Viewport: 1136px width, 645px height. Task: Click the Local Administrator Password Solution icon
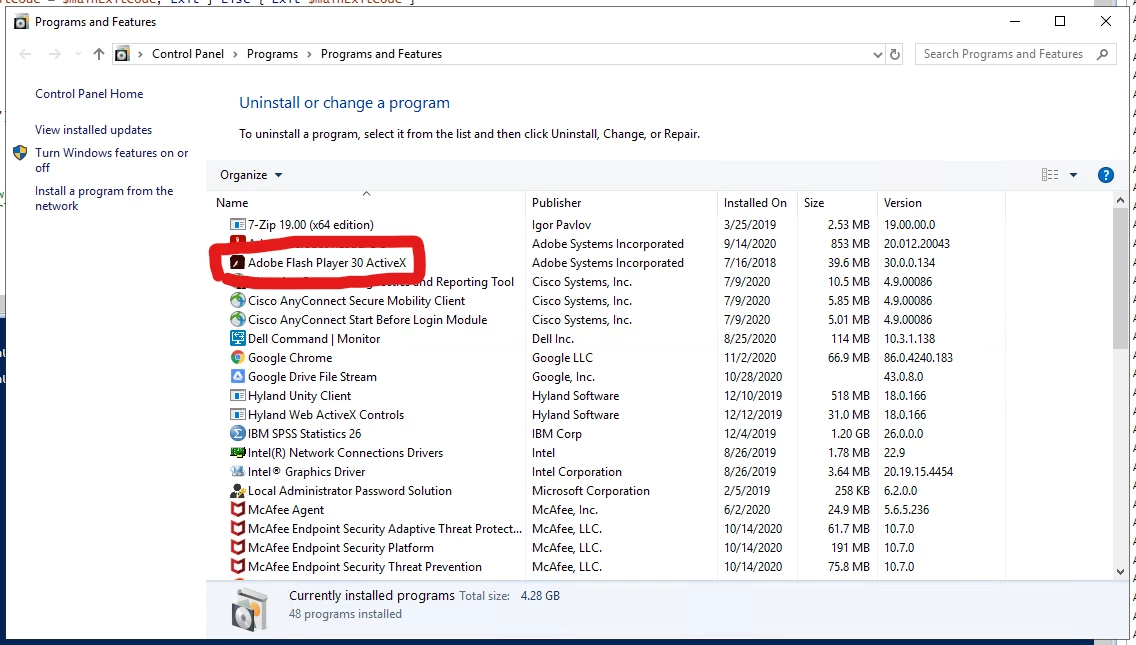[x=238, y=490]
